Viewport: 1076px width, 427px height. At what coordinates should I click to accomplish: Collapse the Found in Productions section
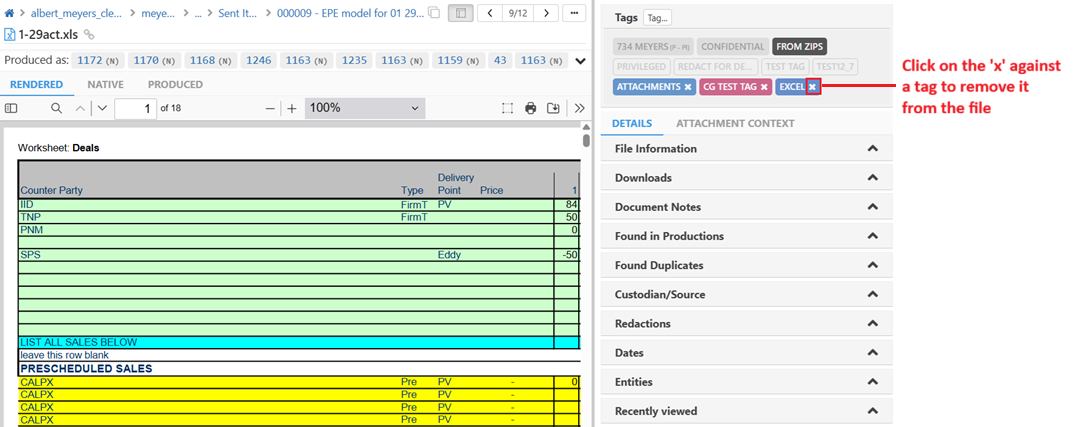pos(872,236)
